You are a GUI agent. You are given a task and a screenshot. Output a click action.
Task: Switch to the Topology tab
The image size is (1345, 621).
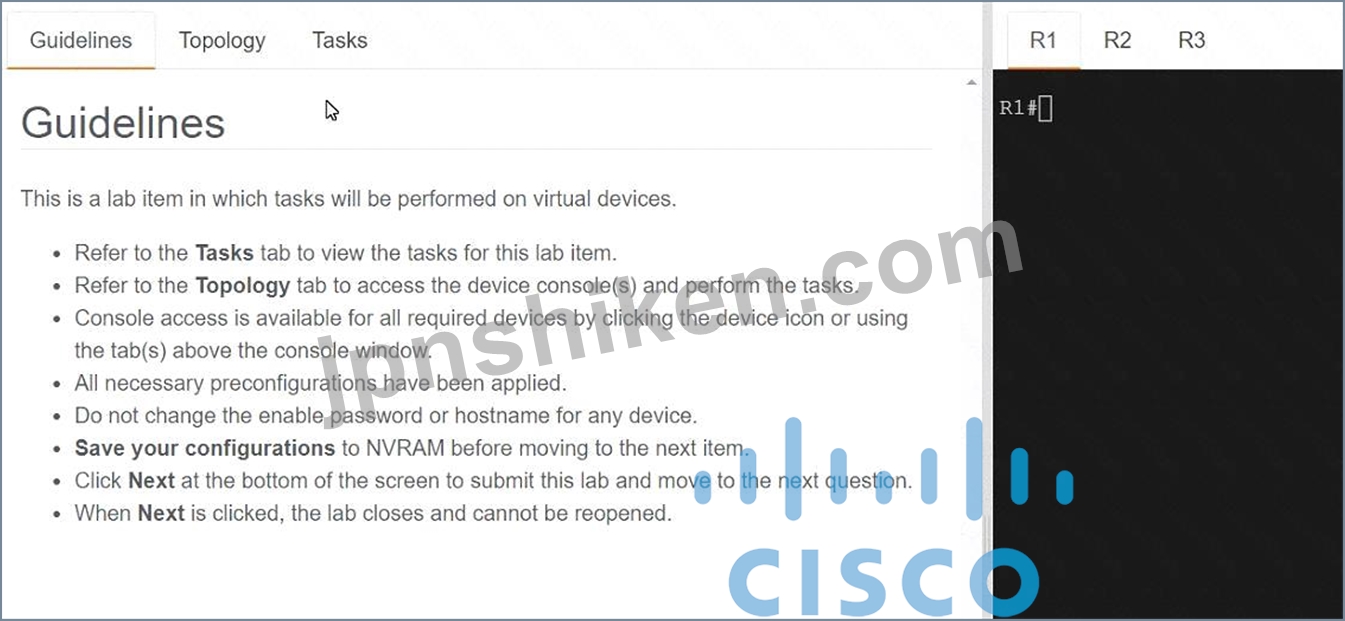pyautogui.click(x=222, y=40)
